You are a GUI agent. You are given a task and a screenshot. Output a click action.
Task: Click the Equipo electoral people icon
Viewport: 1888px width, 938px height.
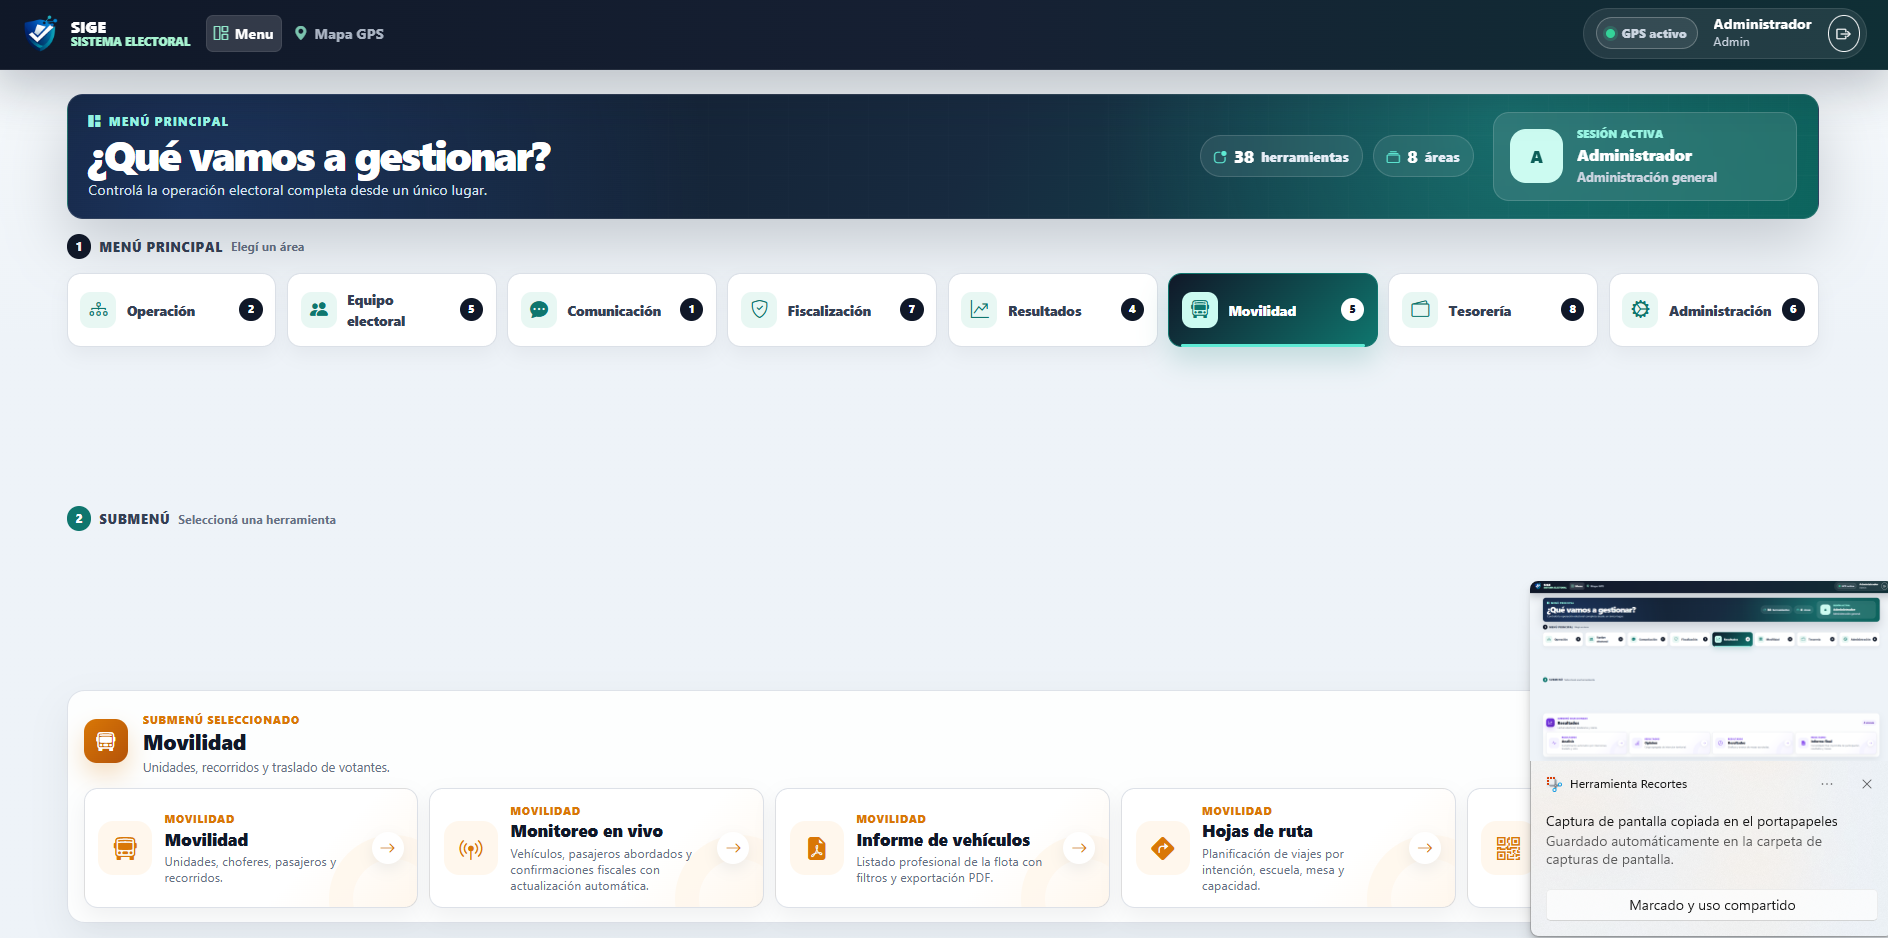pos(319,310)
